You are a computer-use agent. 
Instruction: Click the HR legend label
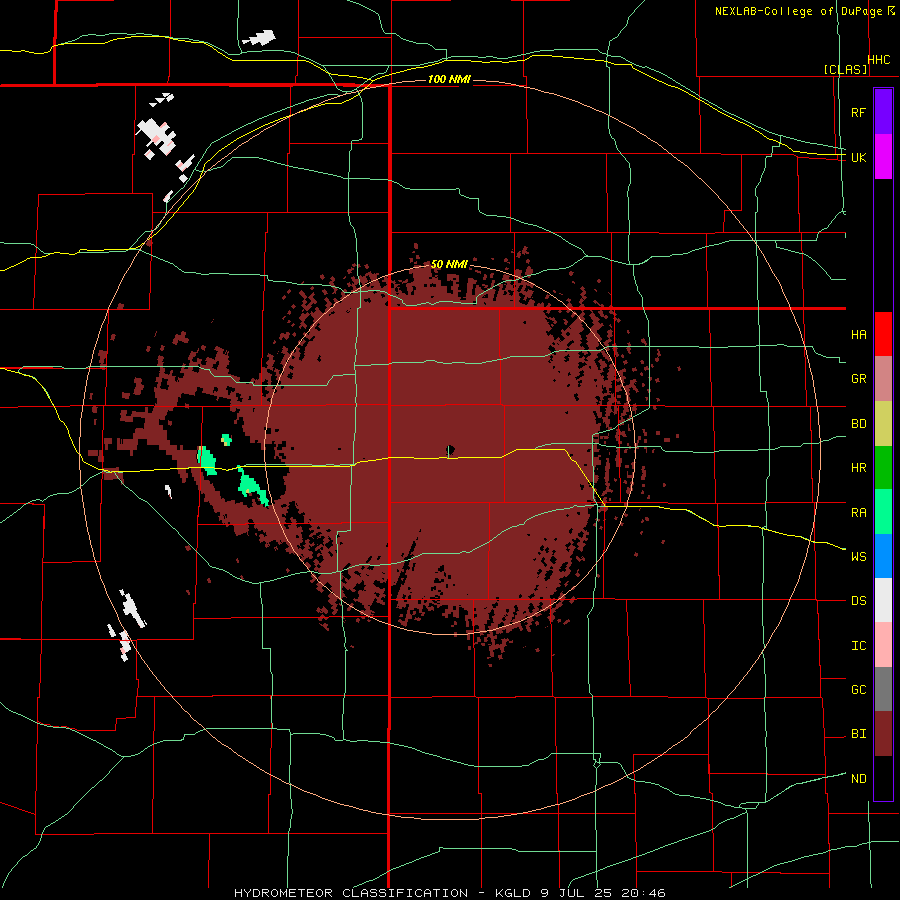click(x=858, y=468)
